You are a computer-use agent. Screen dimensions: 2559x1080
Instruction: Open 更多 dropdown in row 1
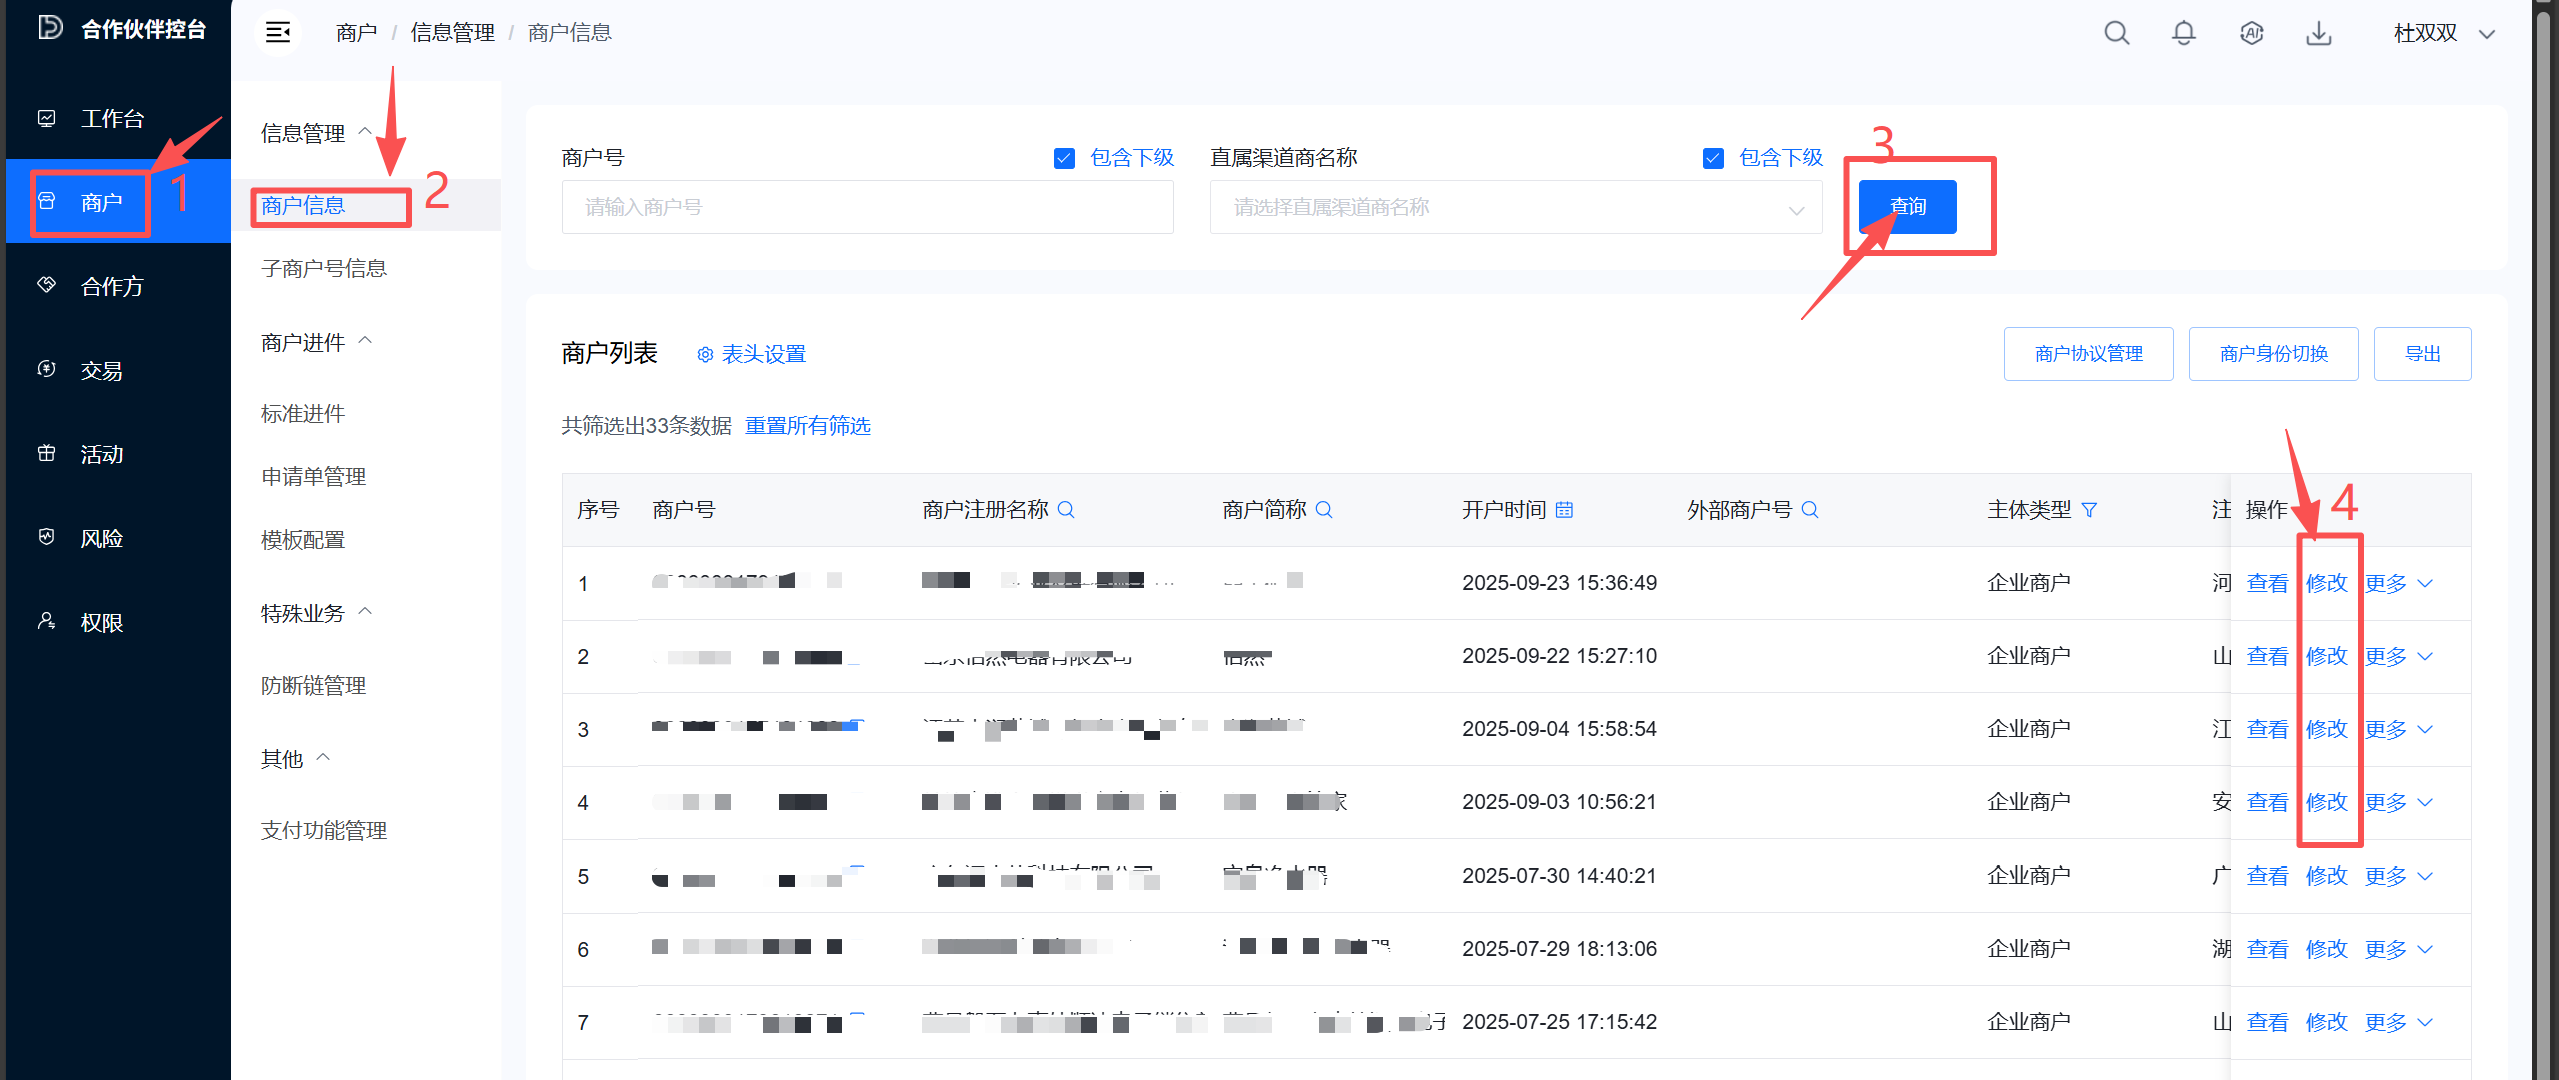(x=2398, y=583)
